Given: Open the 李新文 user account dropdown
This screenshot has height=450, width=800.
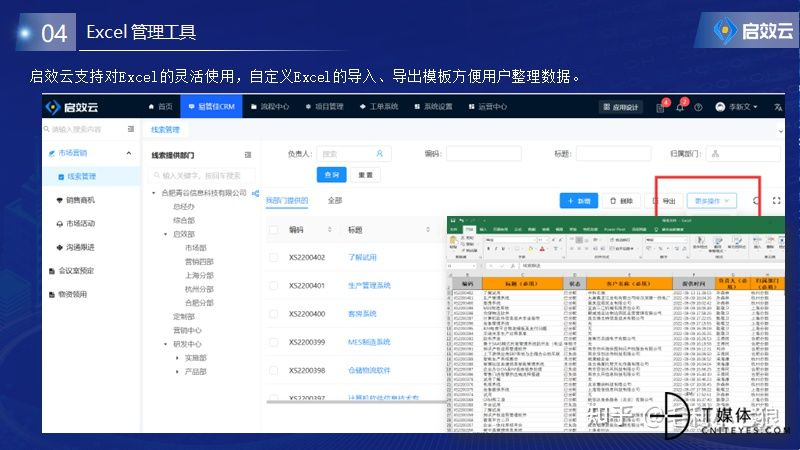Looking at the screenshot, I should [x=736, y=107].
